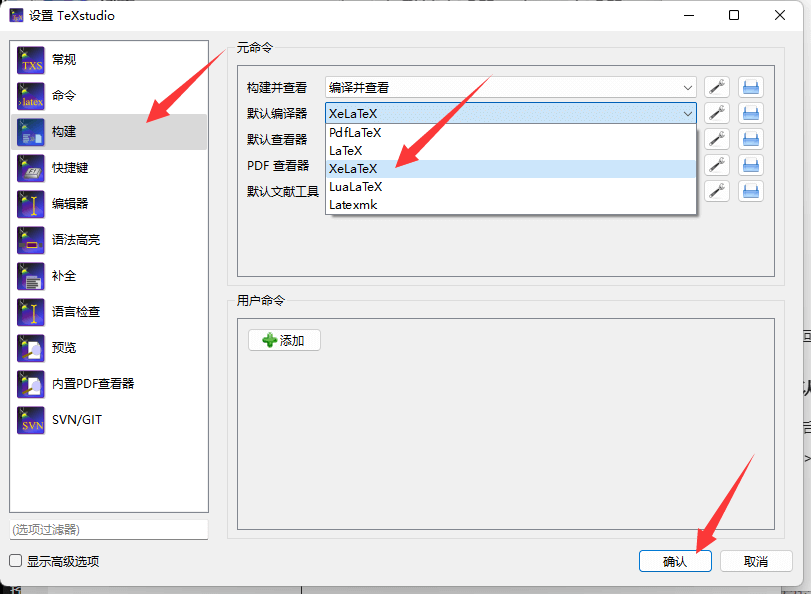Cancel with the 取消 button
Viewport: 811px width, 594px height.
pos(756,561)
